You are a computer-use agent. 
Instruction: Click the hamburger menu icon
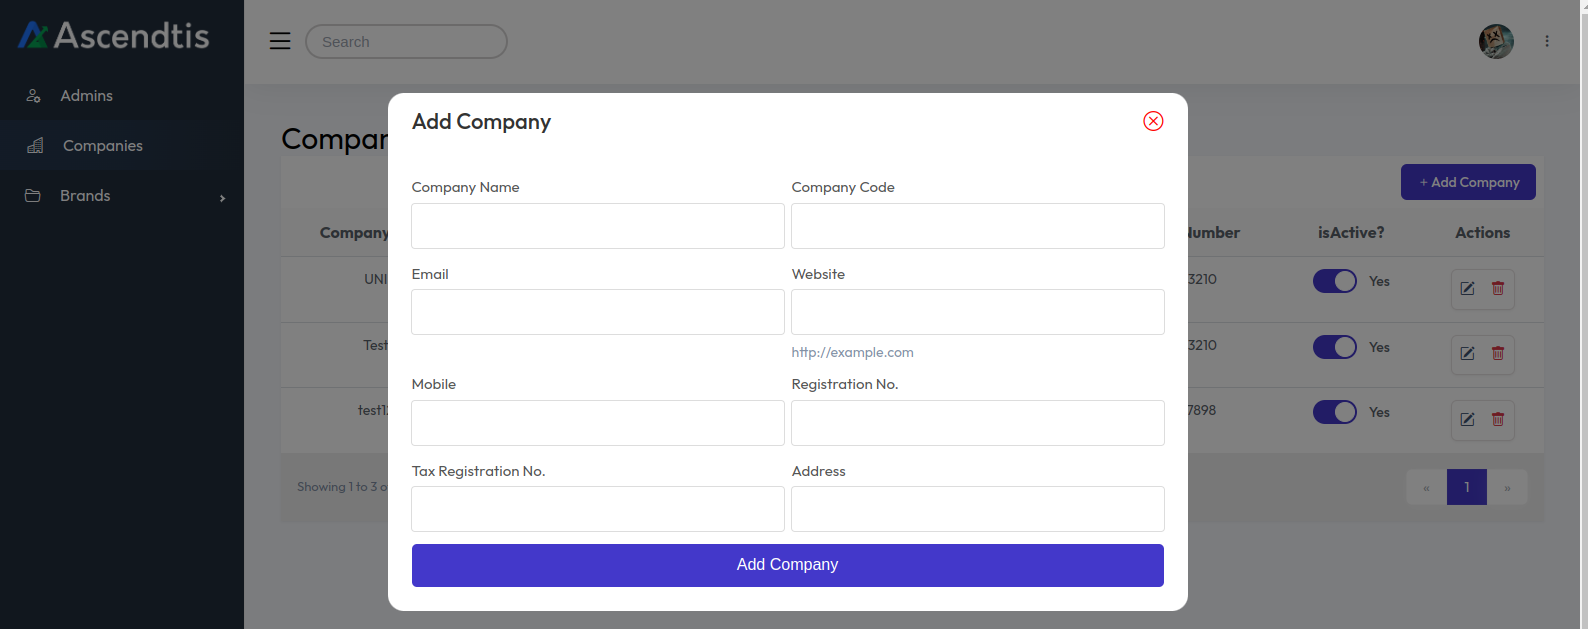pyautogui.click(x=280, y=41)
